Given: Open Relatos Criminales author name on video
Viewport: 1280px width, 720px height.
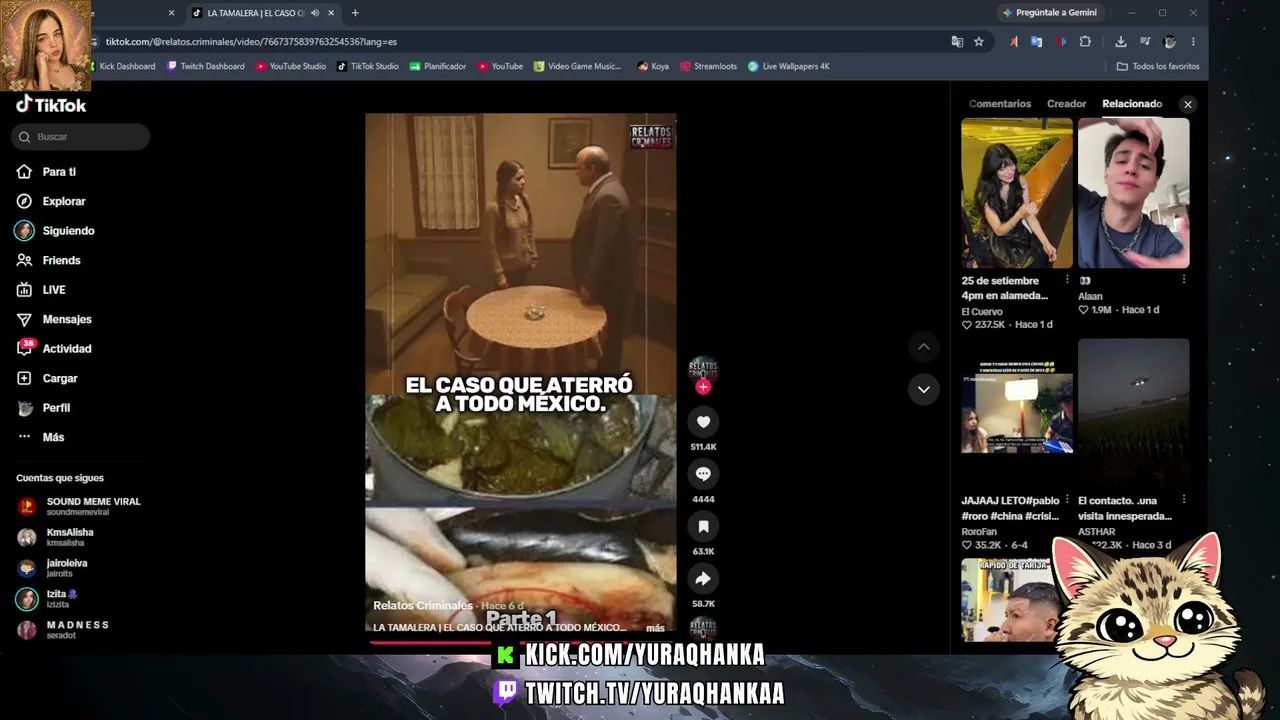Looking at the screenshot, I should (x=423, y=606).
